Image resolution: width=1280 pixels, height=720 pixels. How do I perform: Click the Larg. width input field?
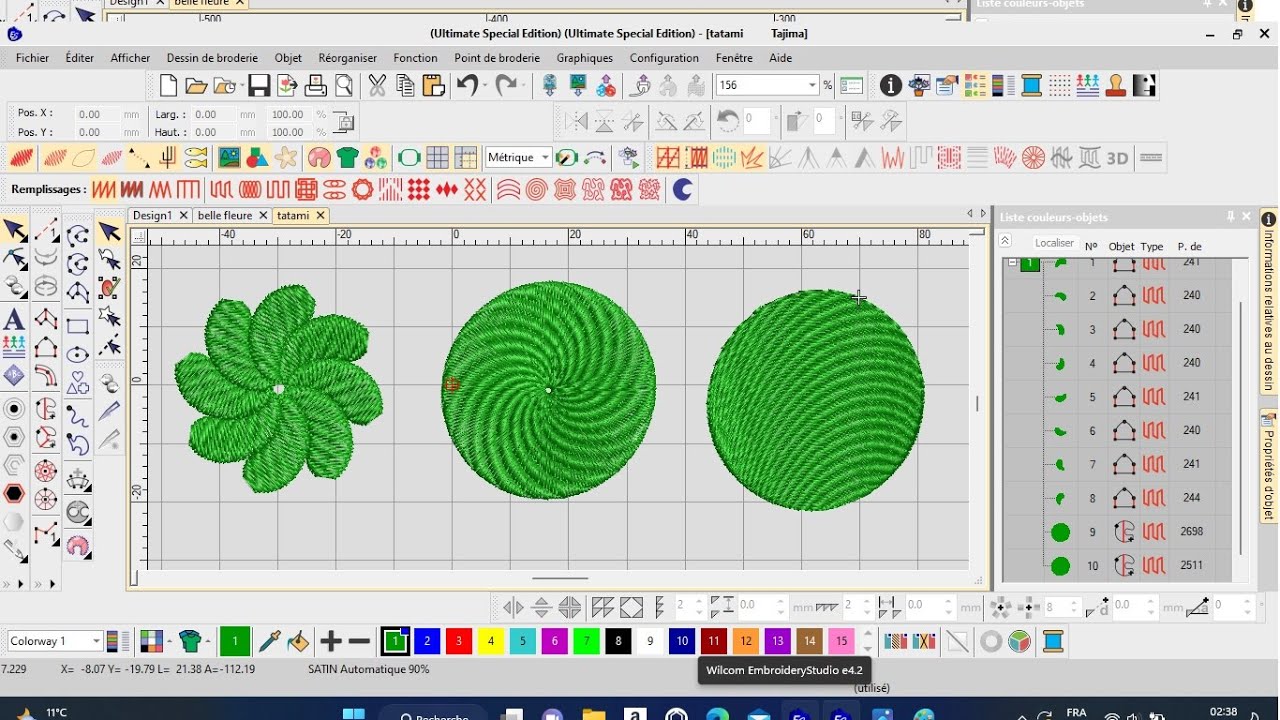[x=213, y=114]
